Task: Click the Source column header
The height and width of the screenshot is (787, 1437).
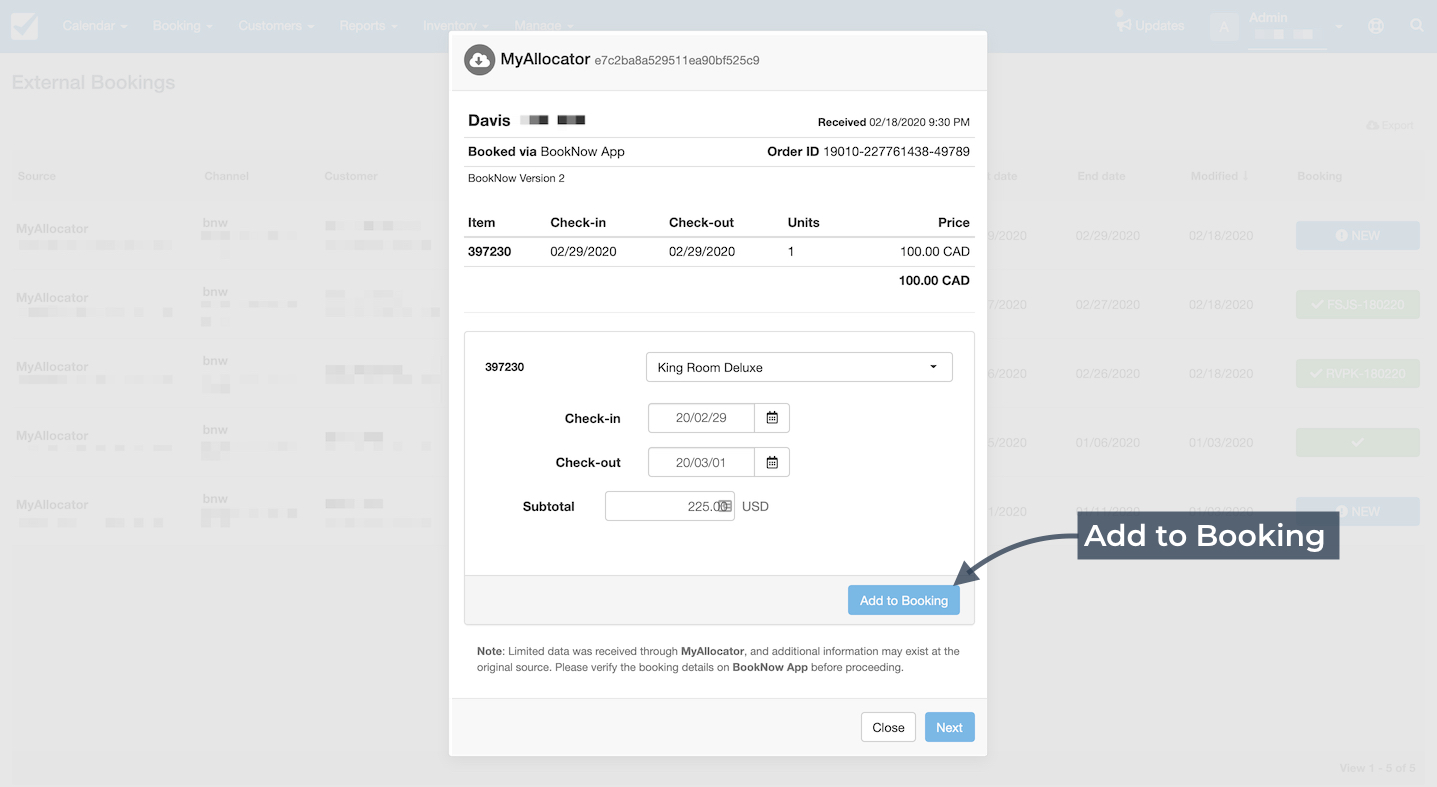Action: 37,176
